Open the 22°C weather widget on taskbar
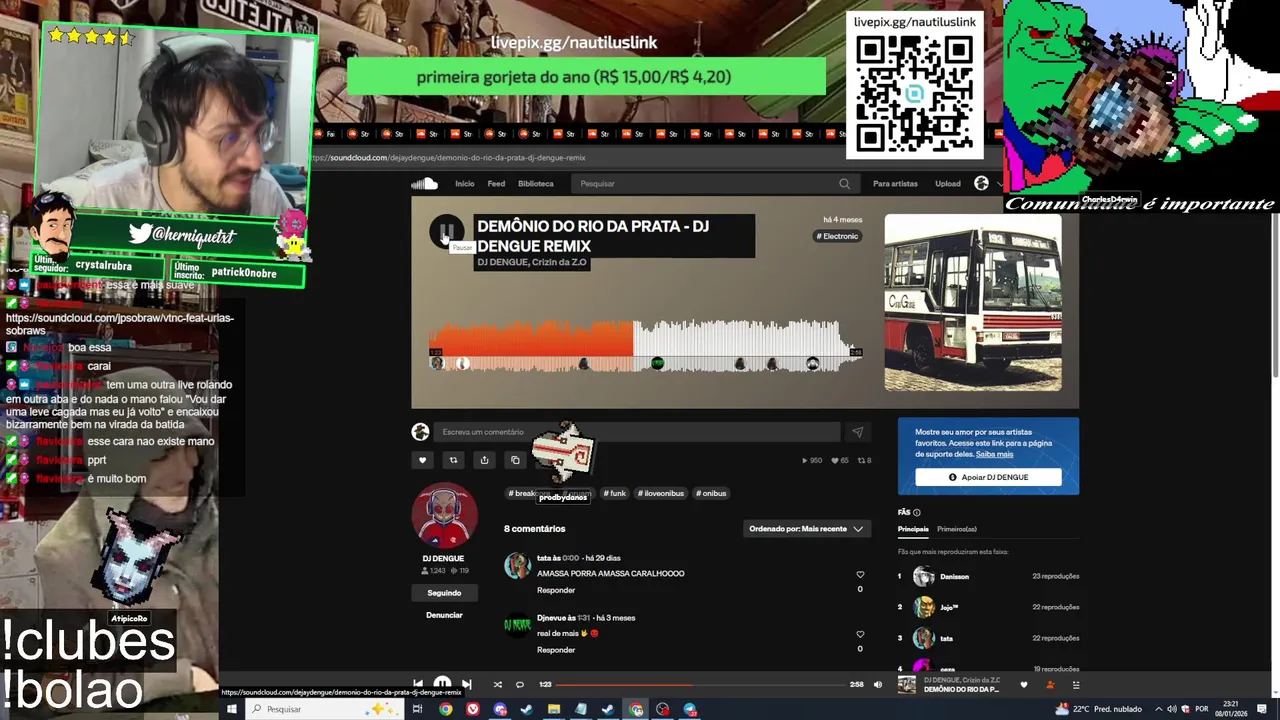Screen dimensions: 1280x720 coord(1098,709)
